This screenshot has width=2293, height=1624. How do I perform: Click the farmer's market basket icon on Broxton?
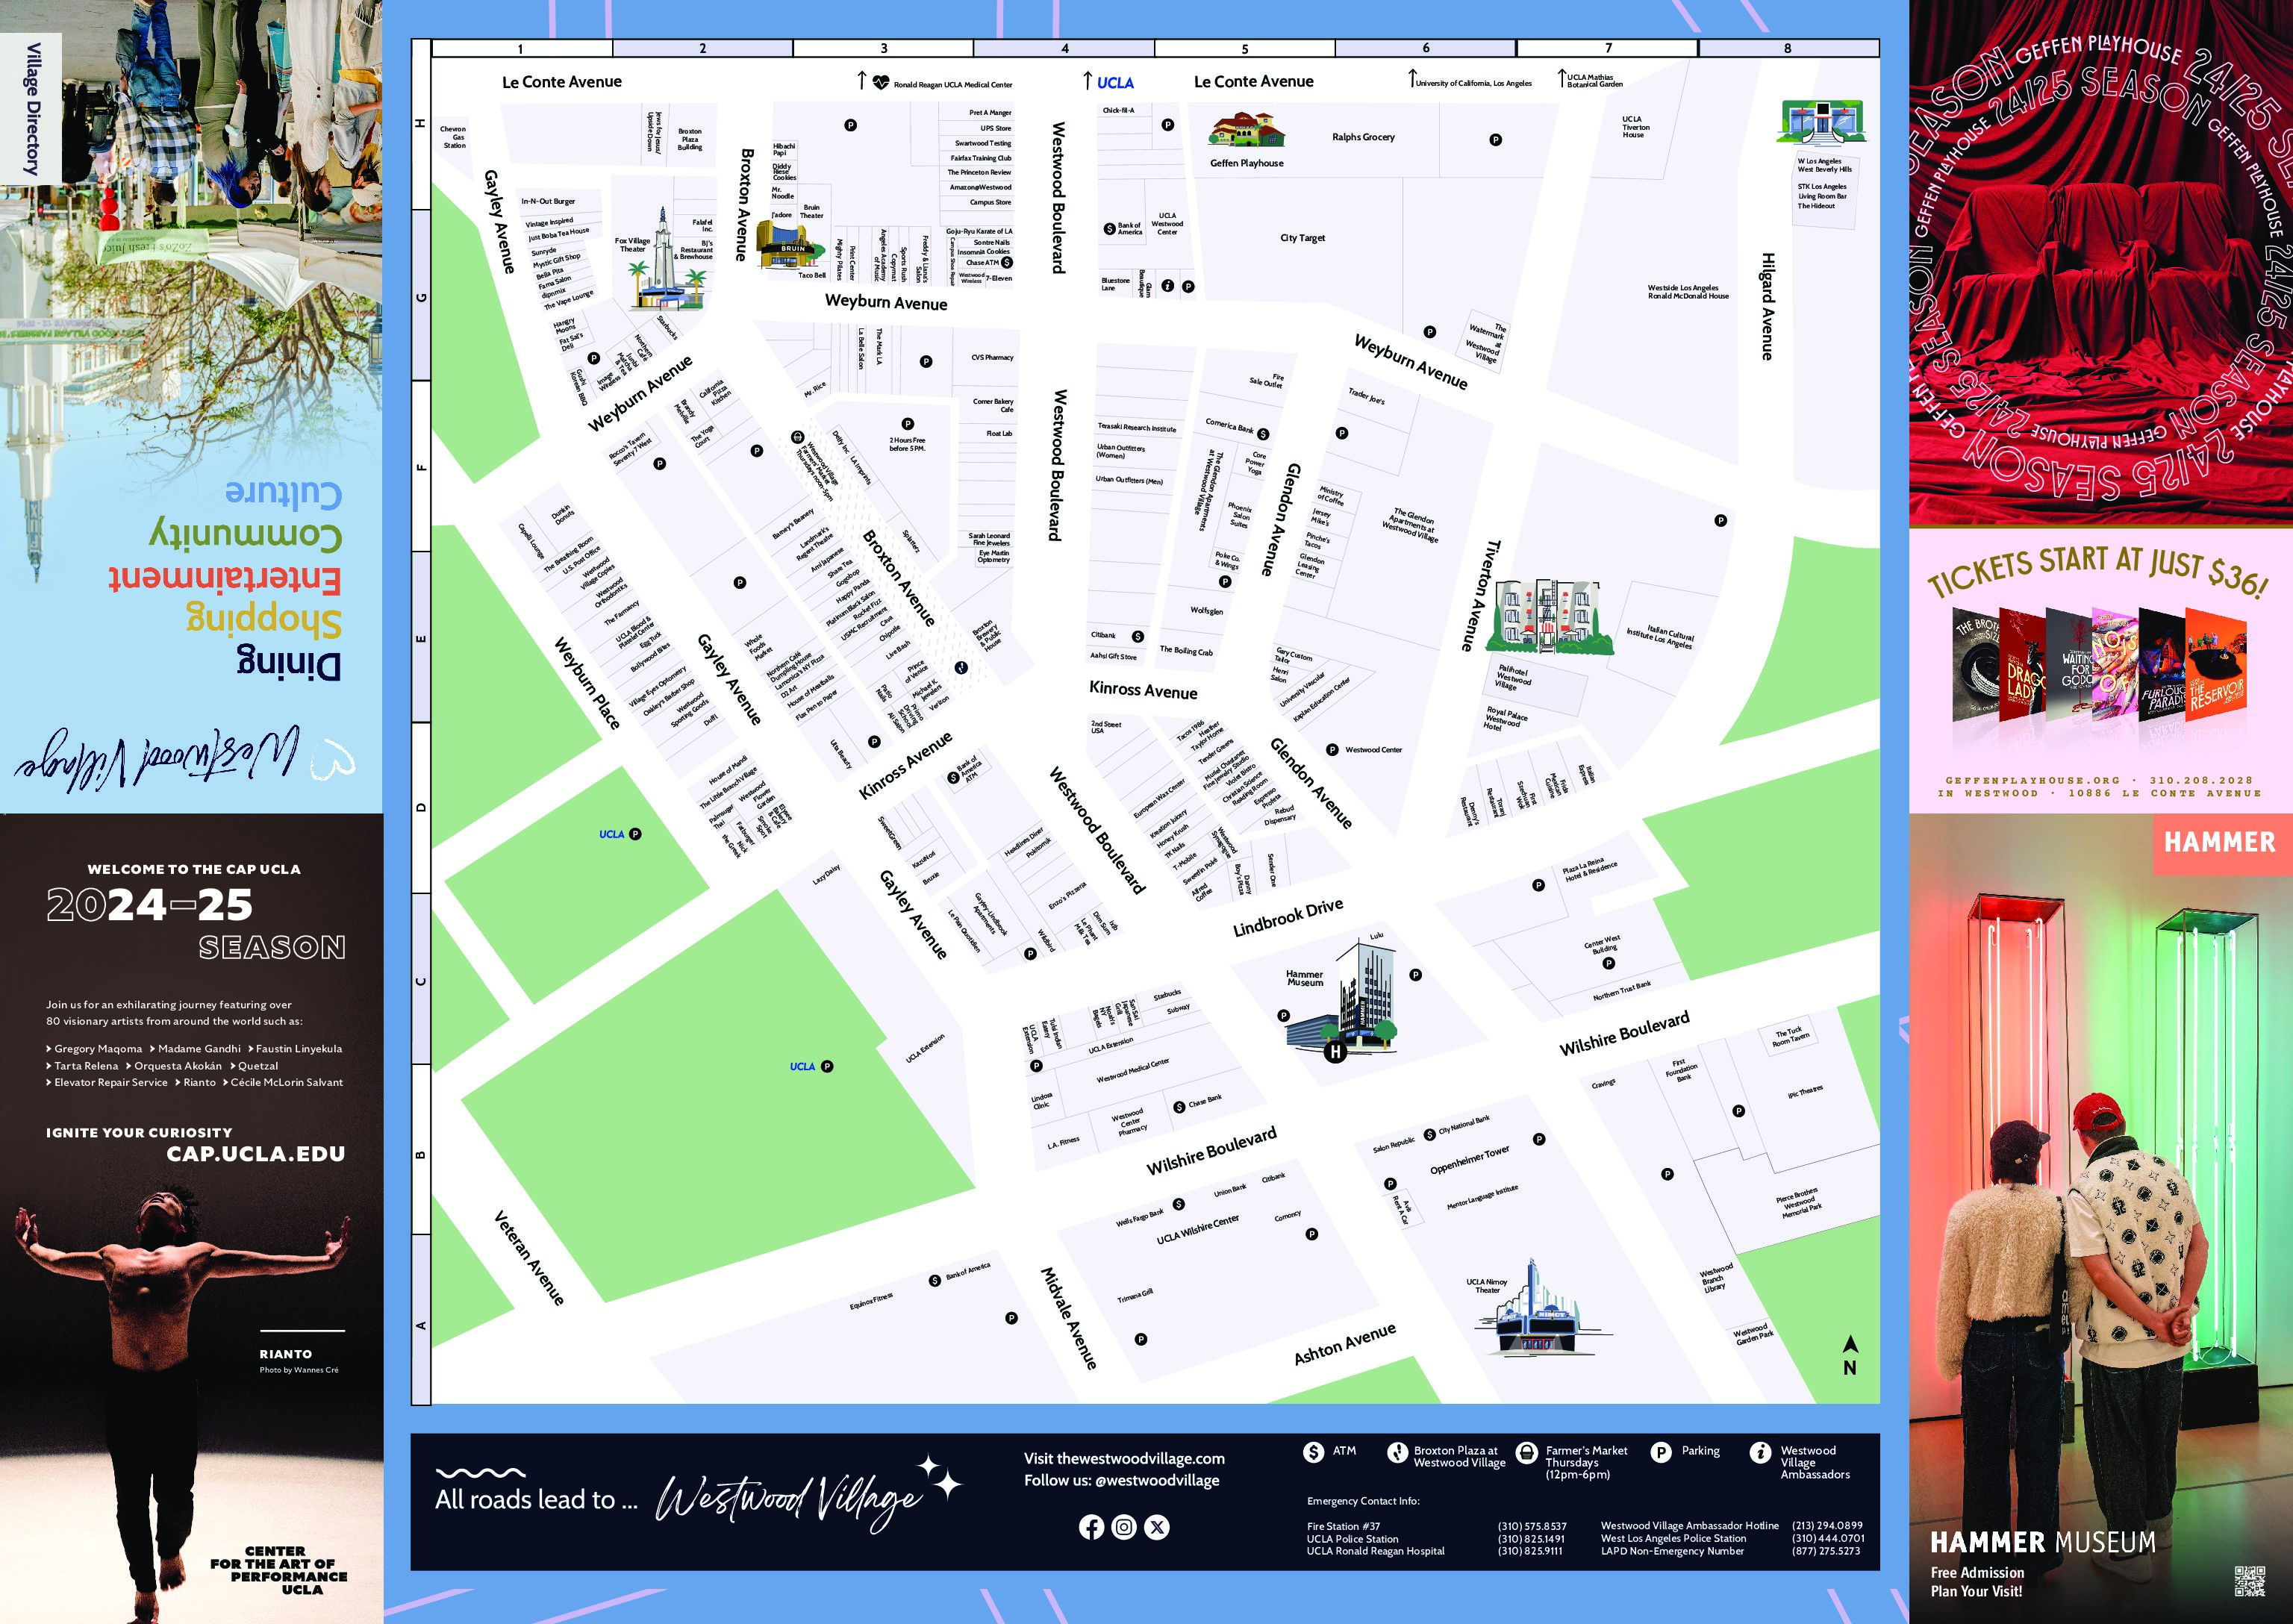(797, 437)
